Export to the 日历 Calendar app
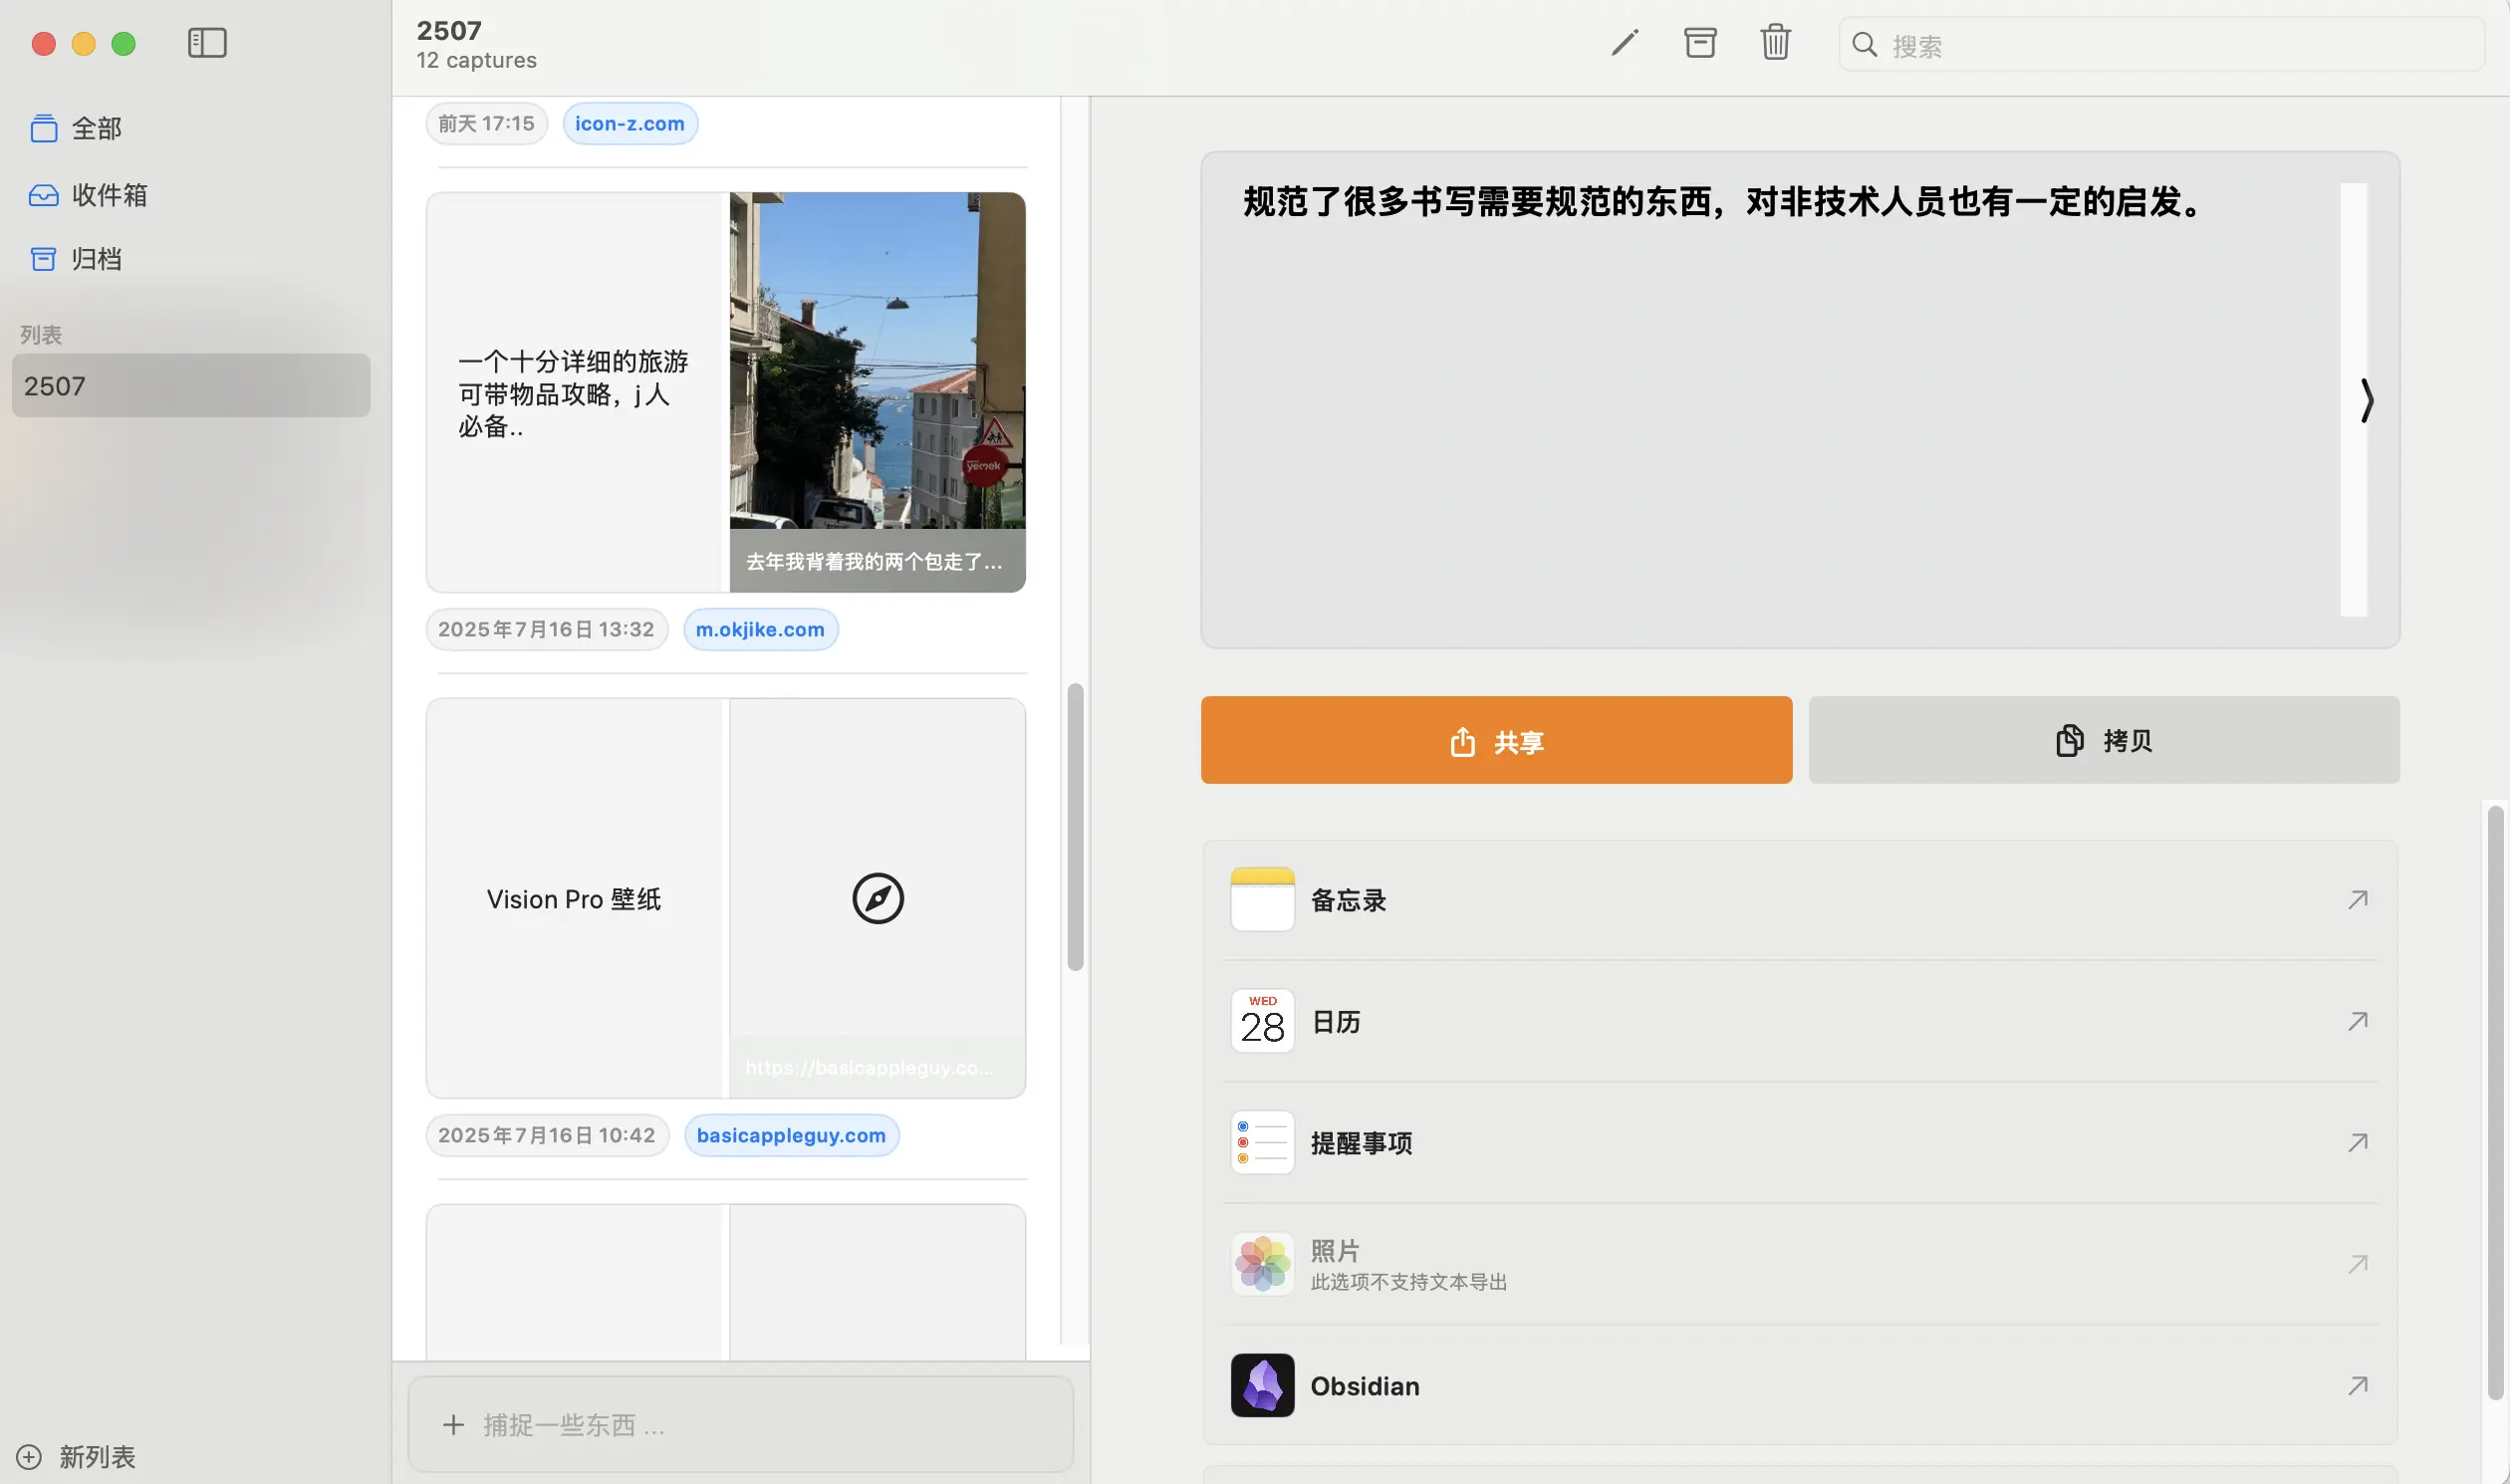The height and width of the screenshot is (1484, 2510). 1335,1022
